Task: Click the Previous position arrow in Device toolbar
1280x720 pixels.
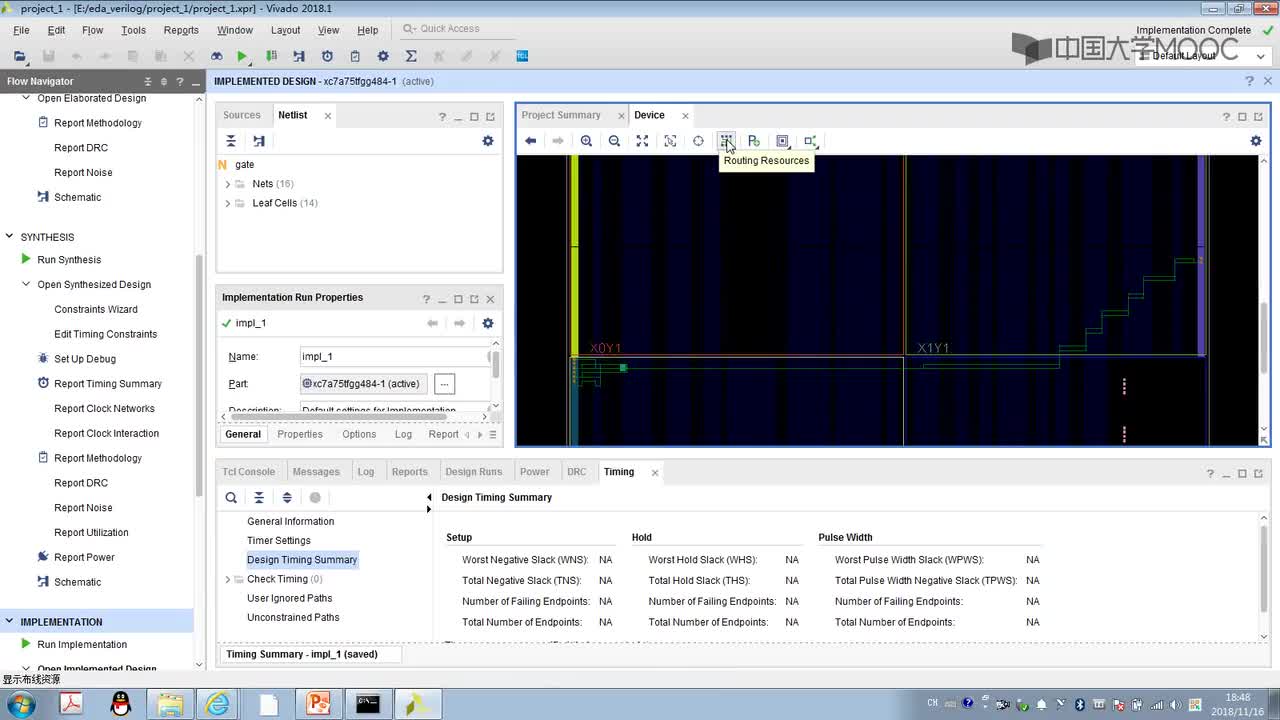Action: click(x=530, y=141)
